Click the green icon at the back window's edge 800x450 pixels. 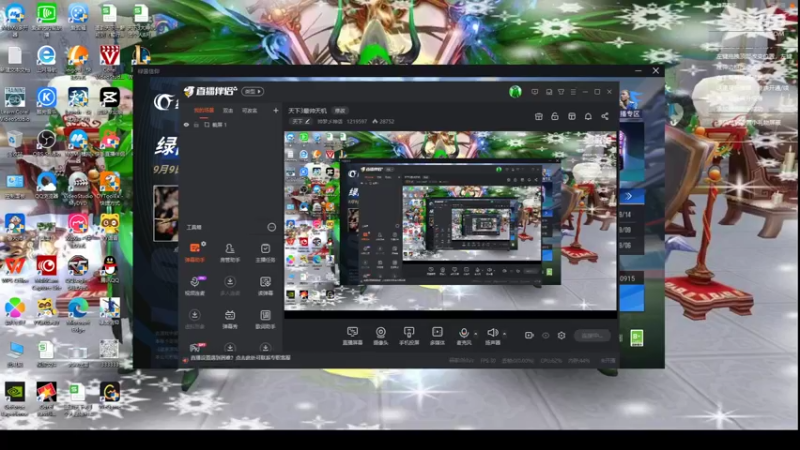click(636, 338)
